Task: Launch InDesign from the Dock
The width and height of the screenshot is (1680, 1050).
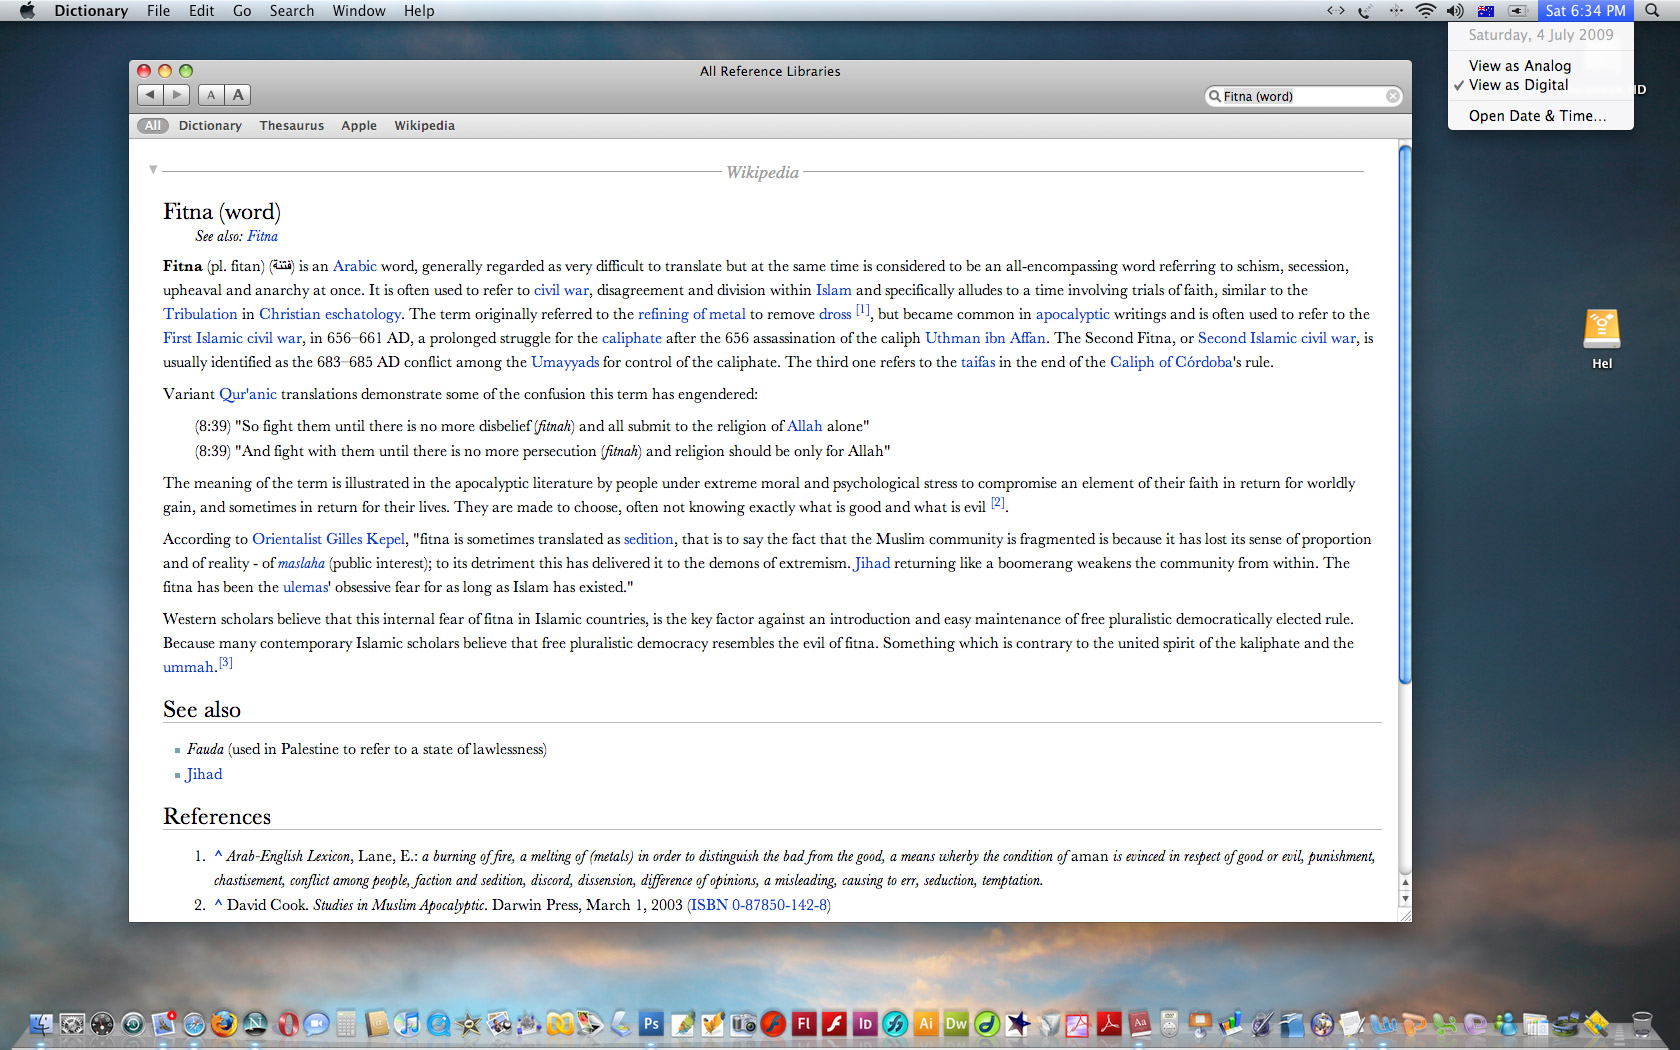Action: tap(865, 1024)
